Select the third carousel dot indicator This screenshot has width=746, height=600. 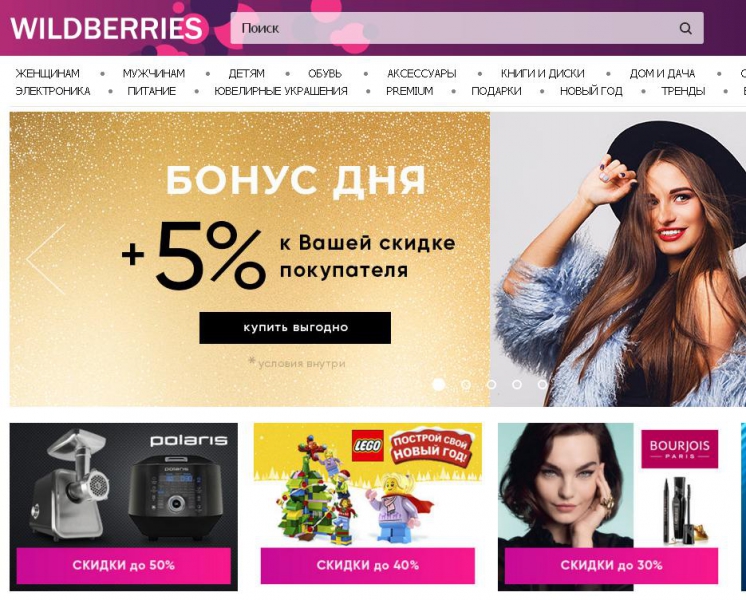[x=491, y=384]
